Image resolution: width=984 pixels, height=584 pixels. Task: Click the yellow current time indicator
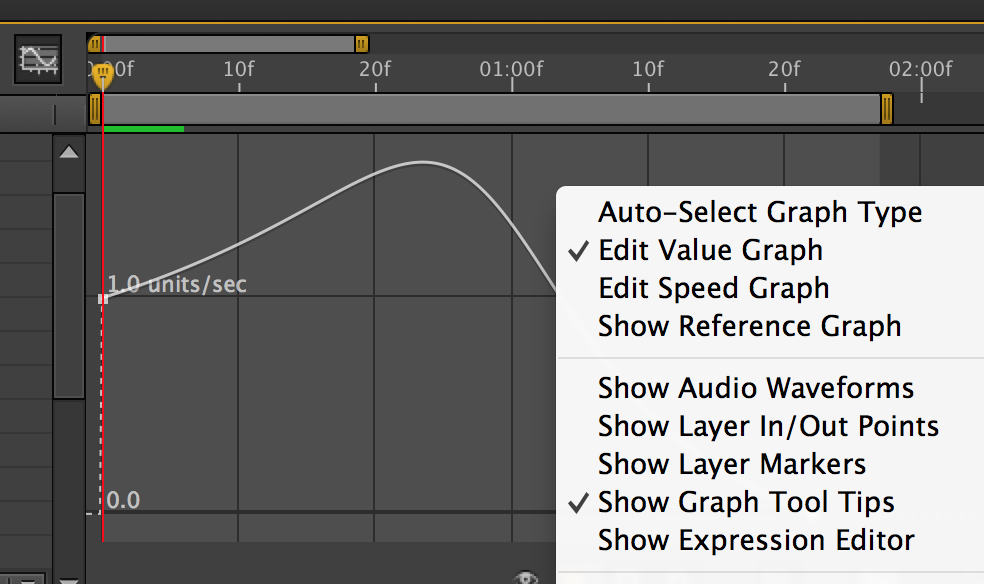pos(102,74)
